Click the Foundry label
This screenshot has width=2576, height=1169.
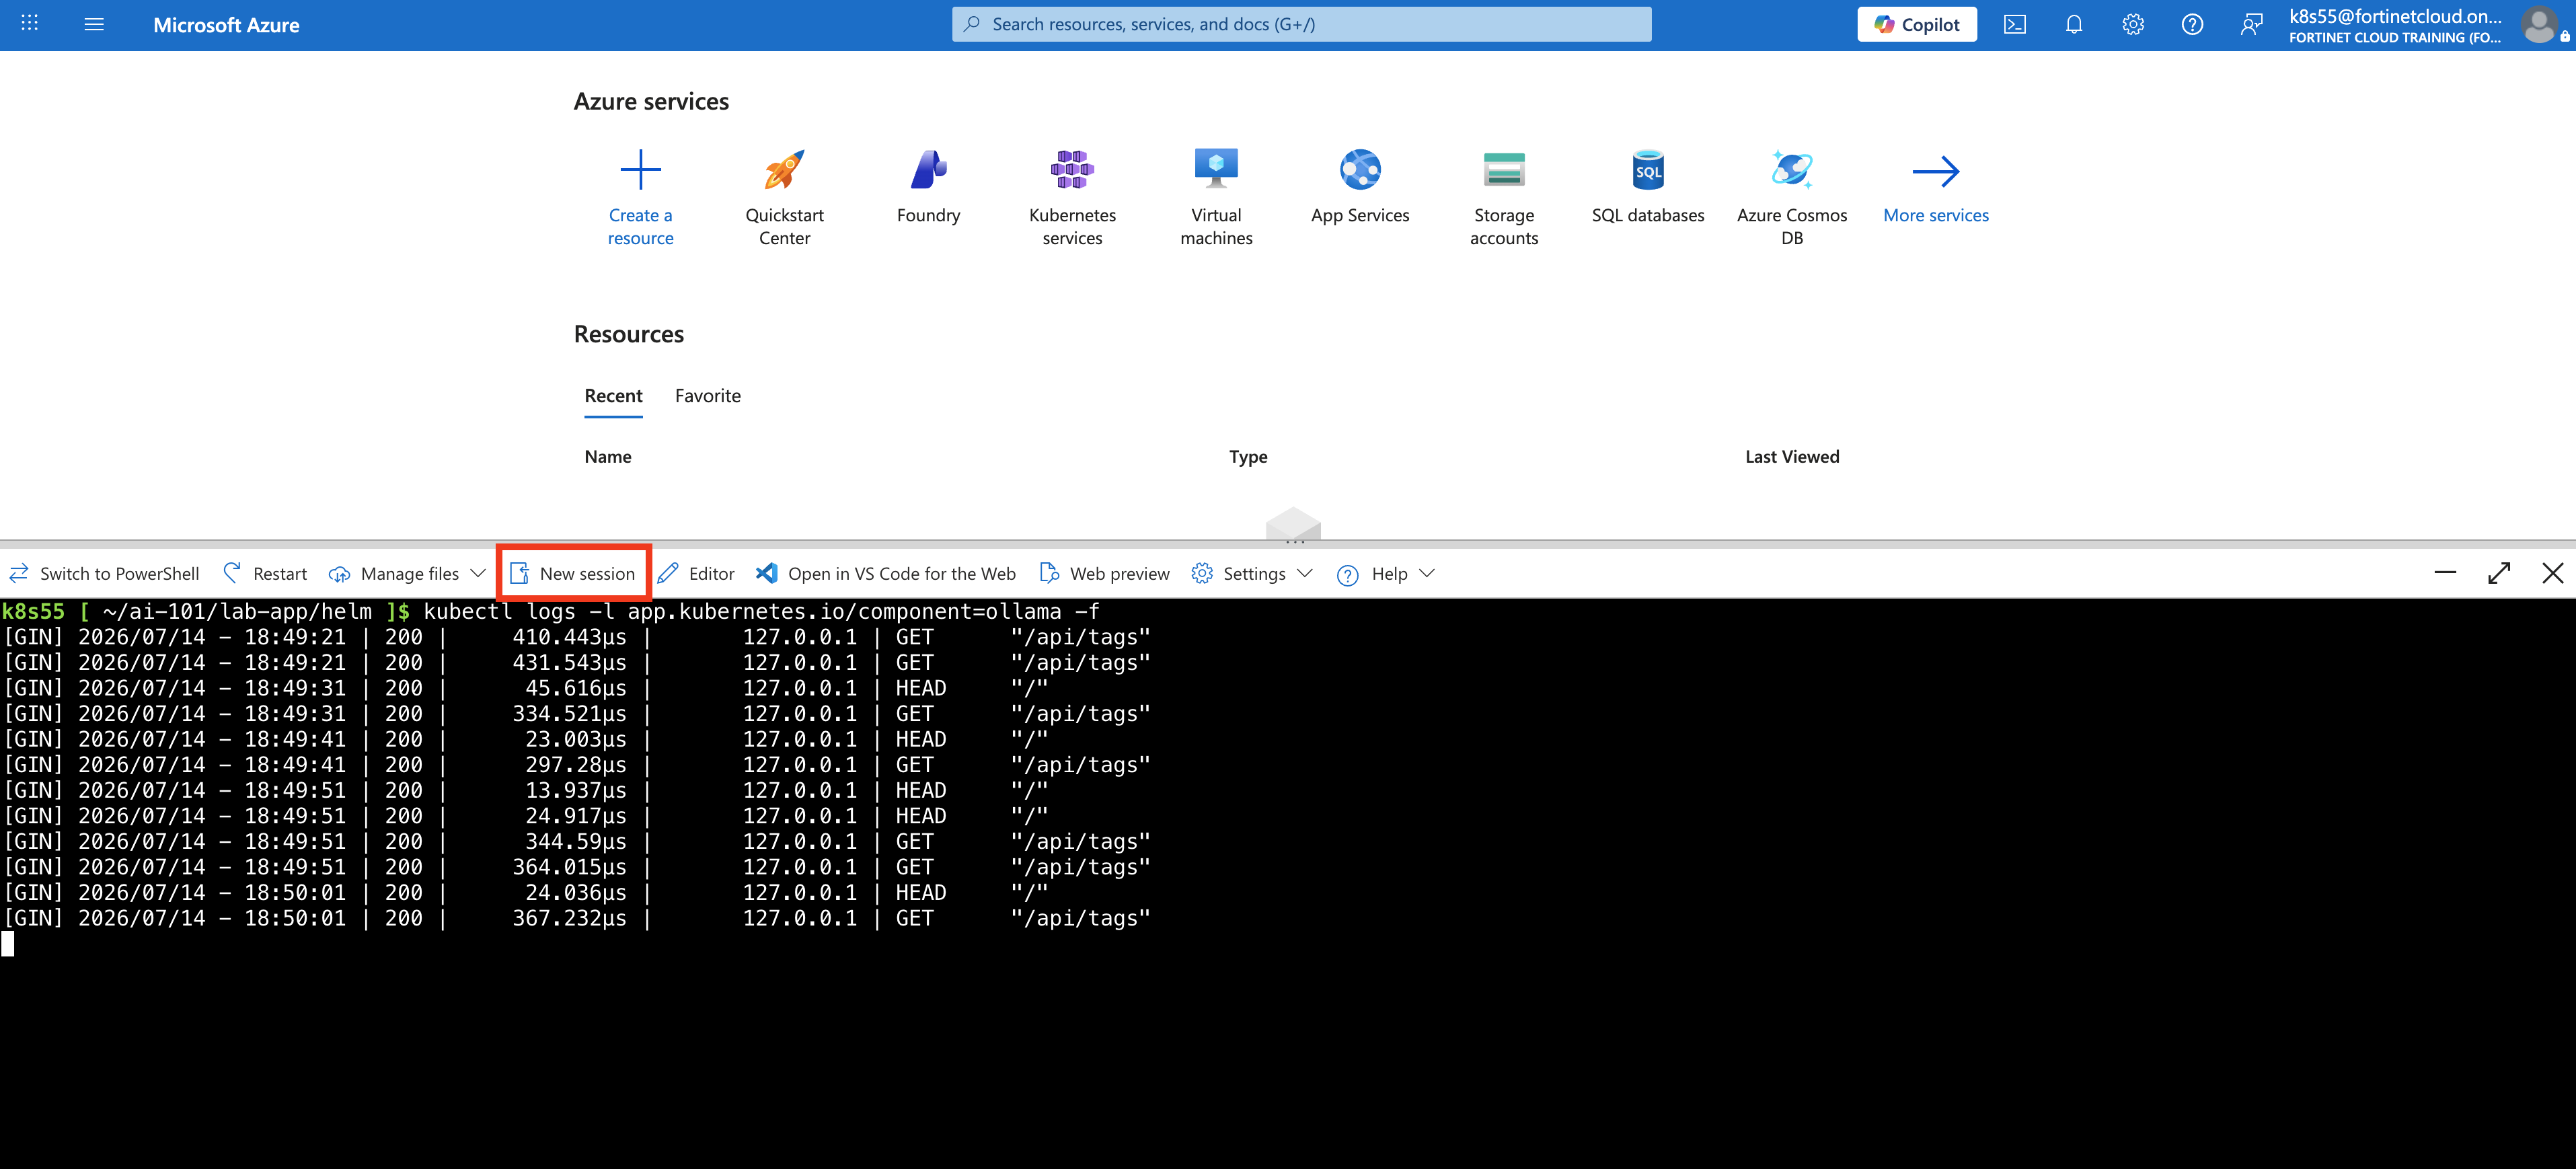[x=929, y=216]
